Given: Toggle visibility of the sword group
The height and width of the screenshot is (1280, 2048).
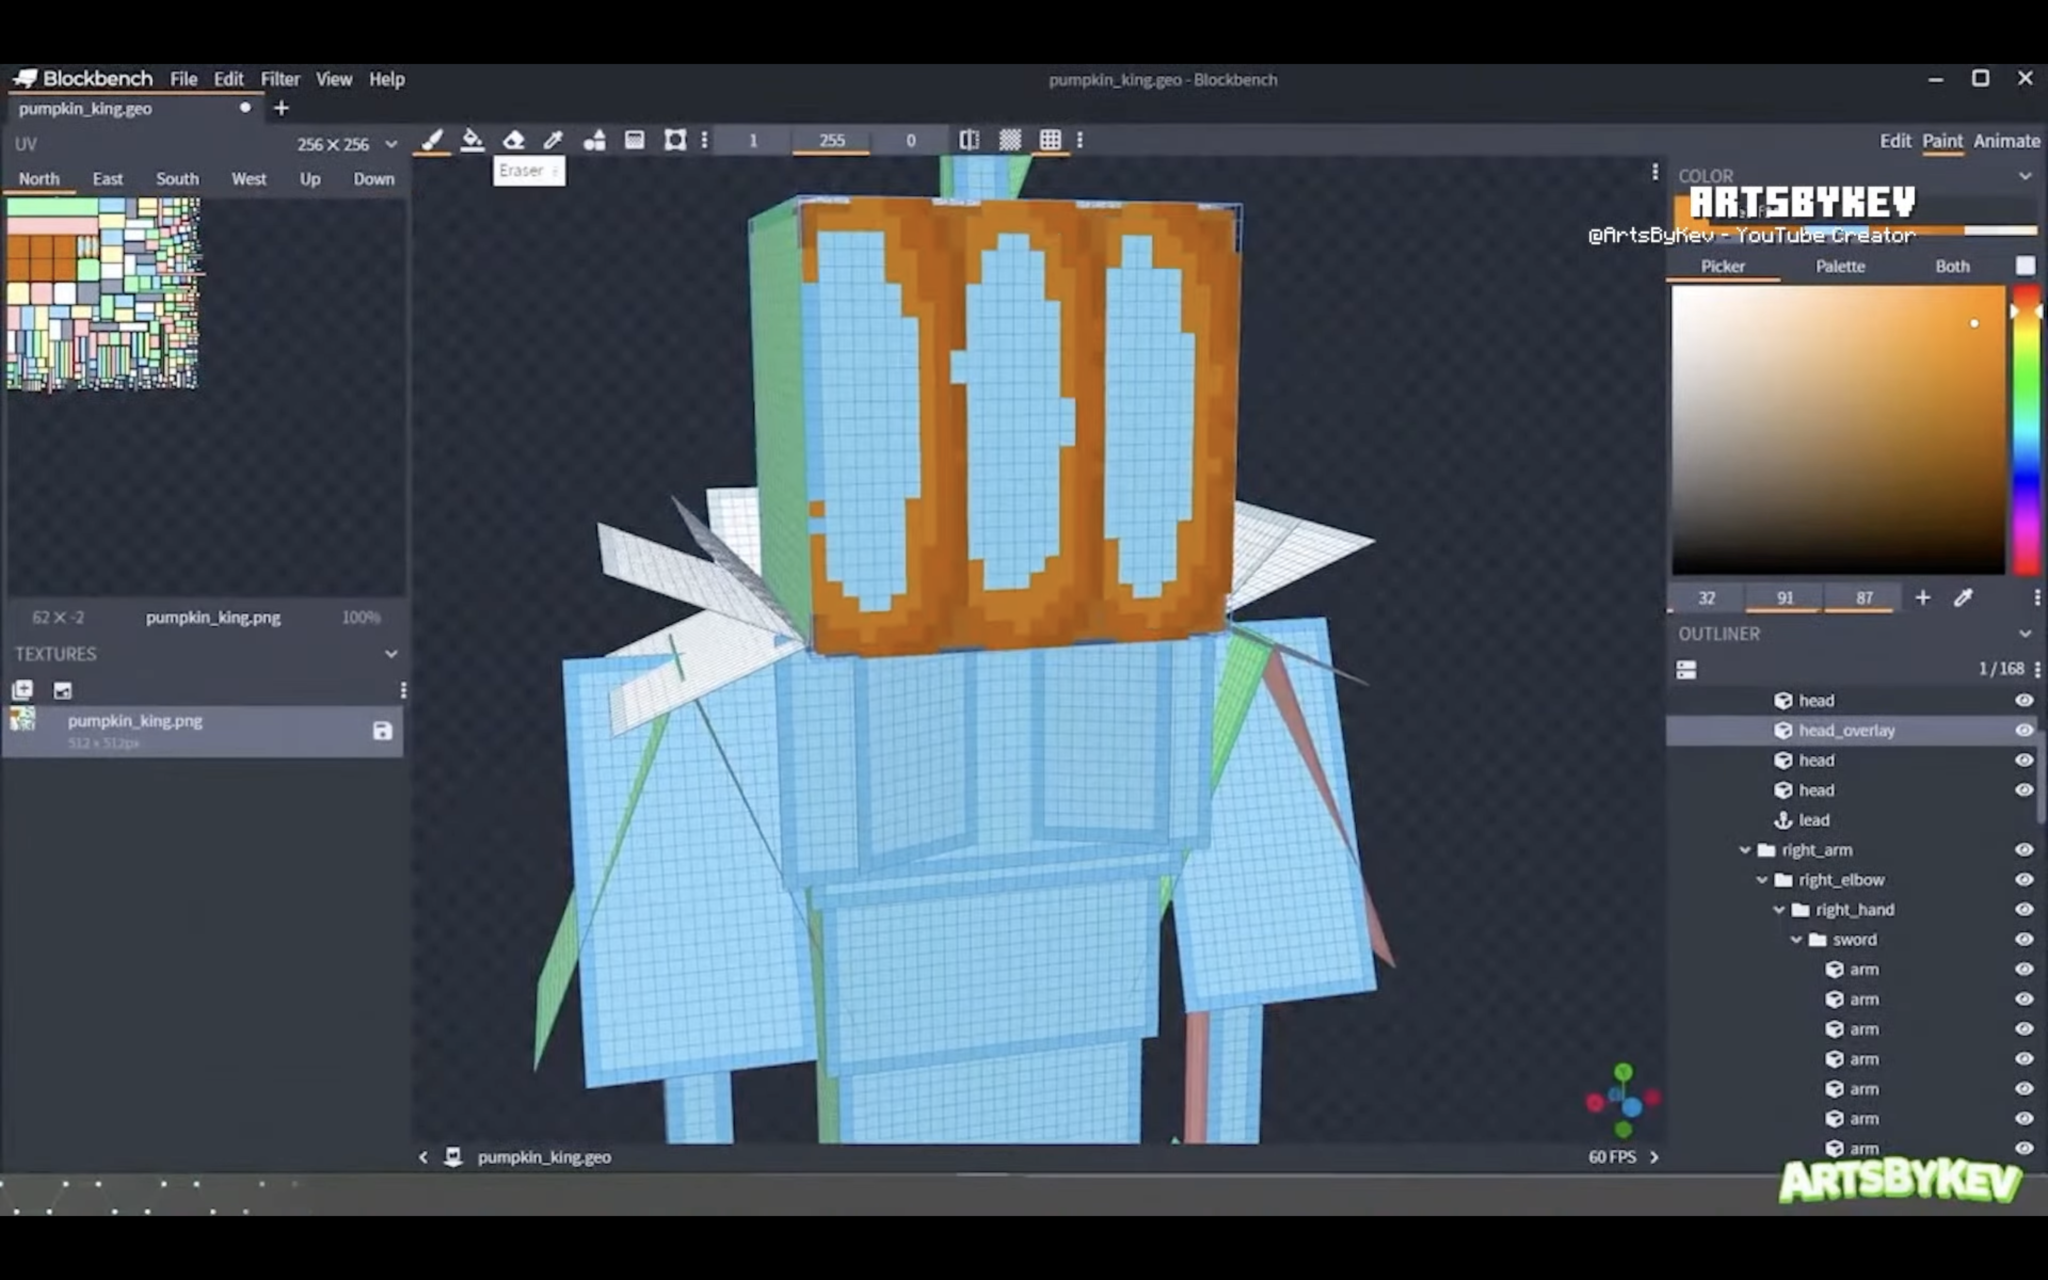Looking at the screenshot, I should [x=2023, y=939].
